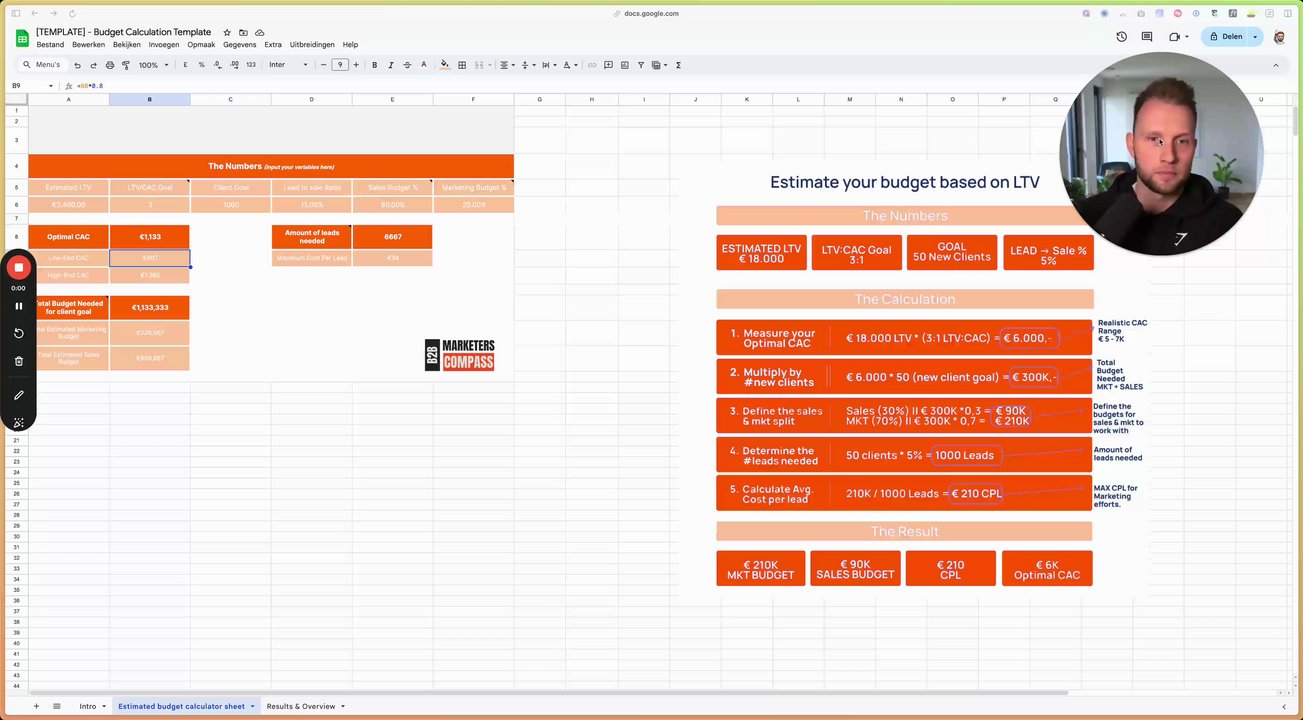This screenshot has width=1303, height=720.
Task: Insert a link via chain icon
Action: click(592, 65)
